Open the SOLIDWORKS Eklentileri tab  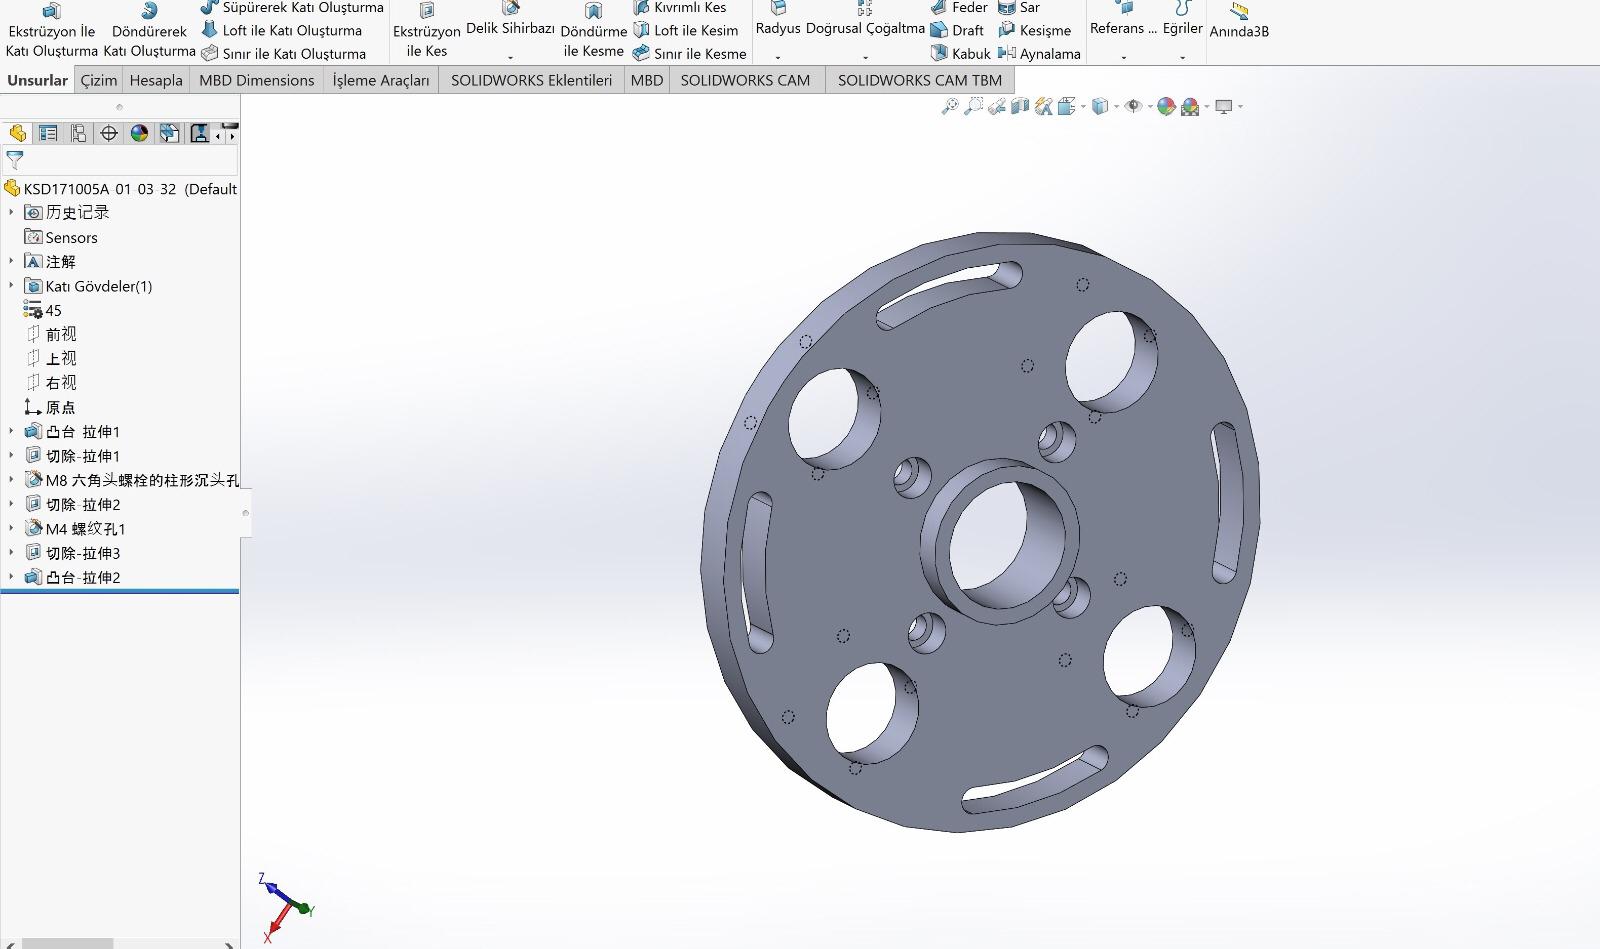(x=531, y=80)
